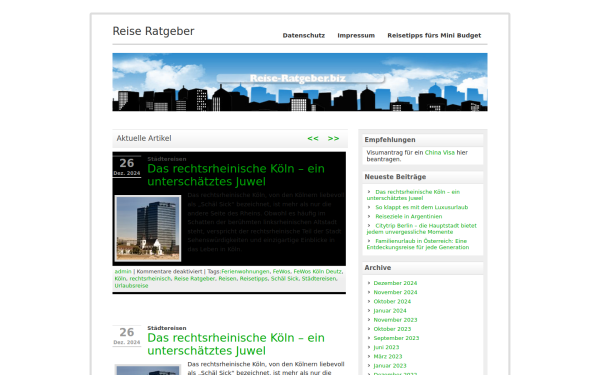Open the Städtereisen tag in tag list
Viewport: 600px width, 375px height.
coord(319,279)
